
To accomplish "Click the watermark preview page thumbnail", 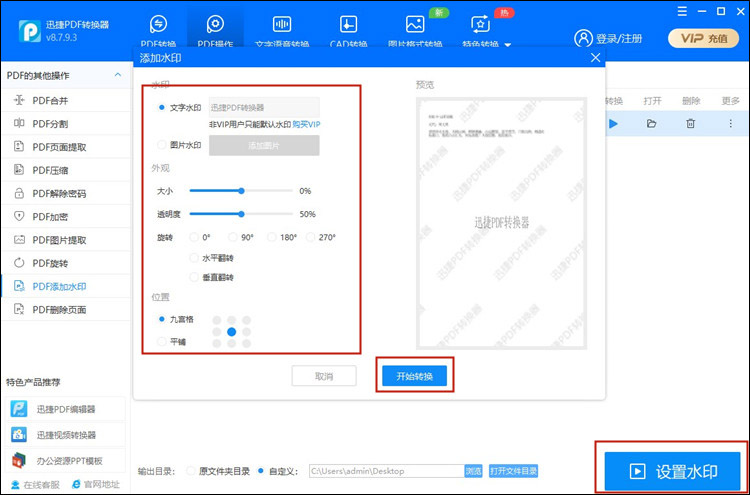I will (x=501, y=223).
